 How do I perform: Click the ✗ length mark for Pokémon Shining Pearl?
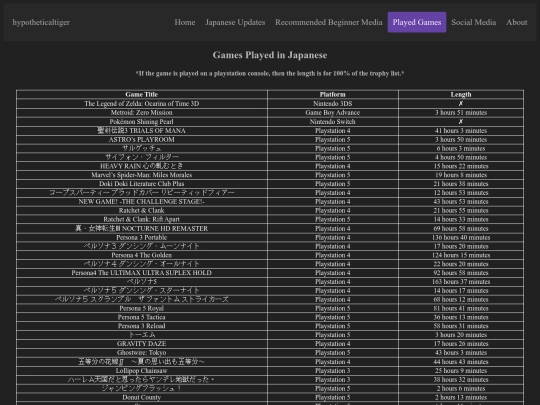click(x=461, y=121)
